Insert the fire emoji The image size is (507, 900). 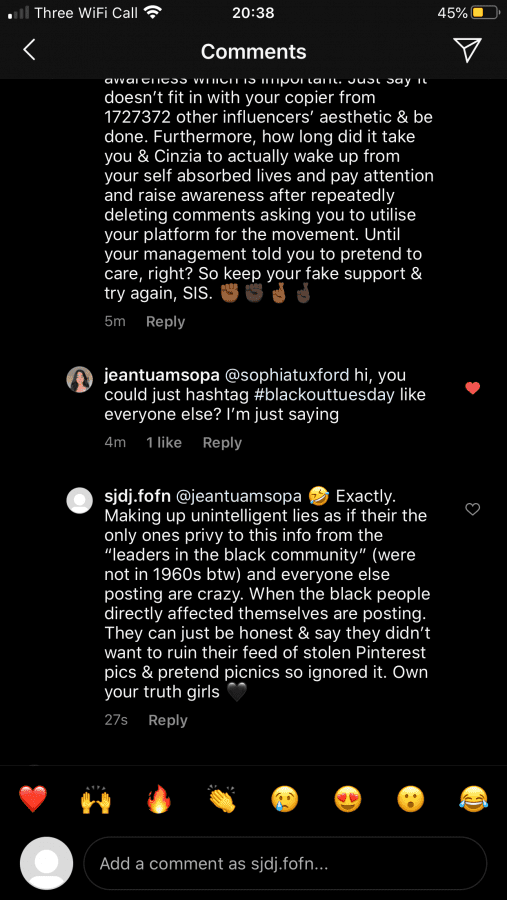[x=159, y=798]
